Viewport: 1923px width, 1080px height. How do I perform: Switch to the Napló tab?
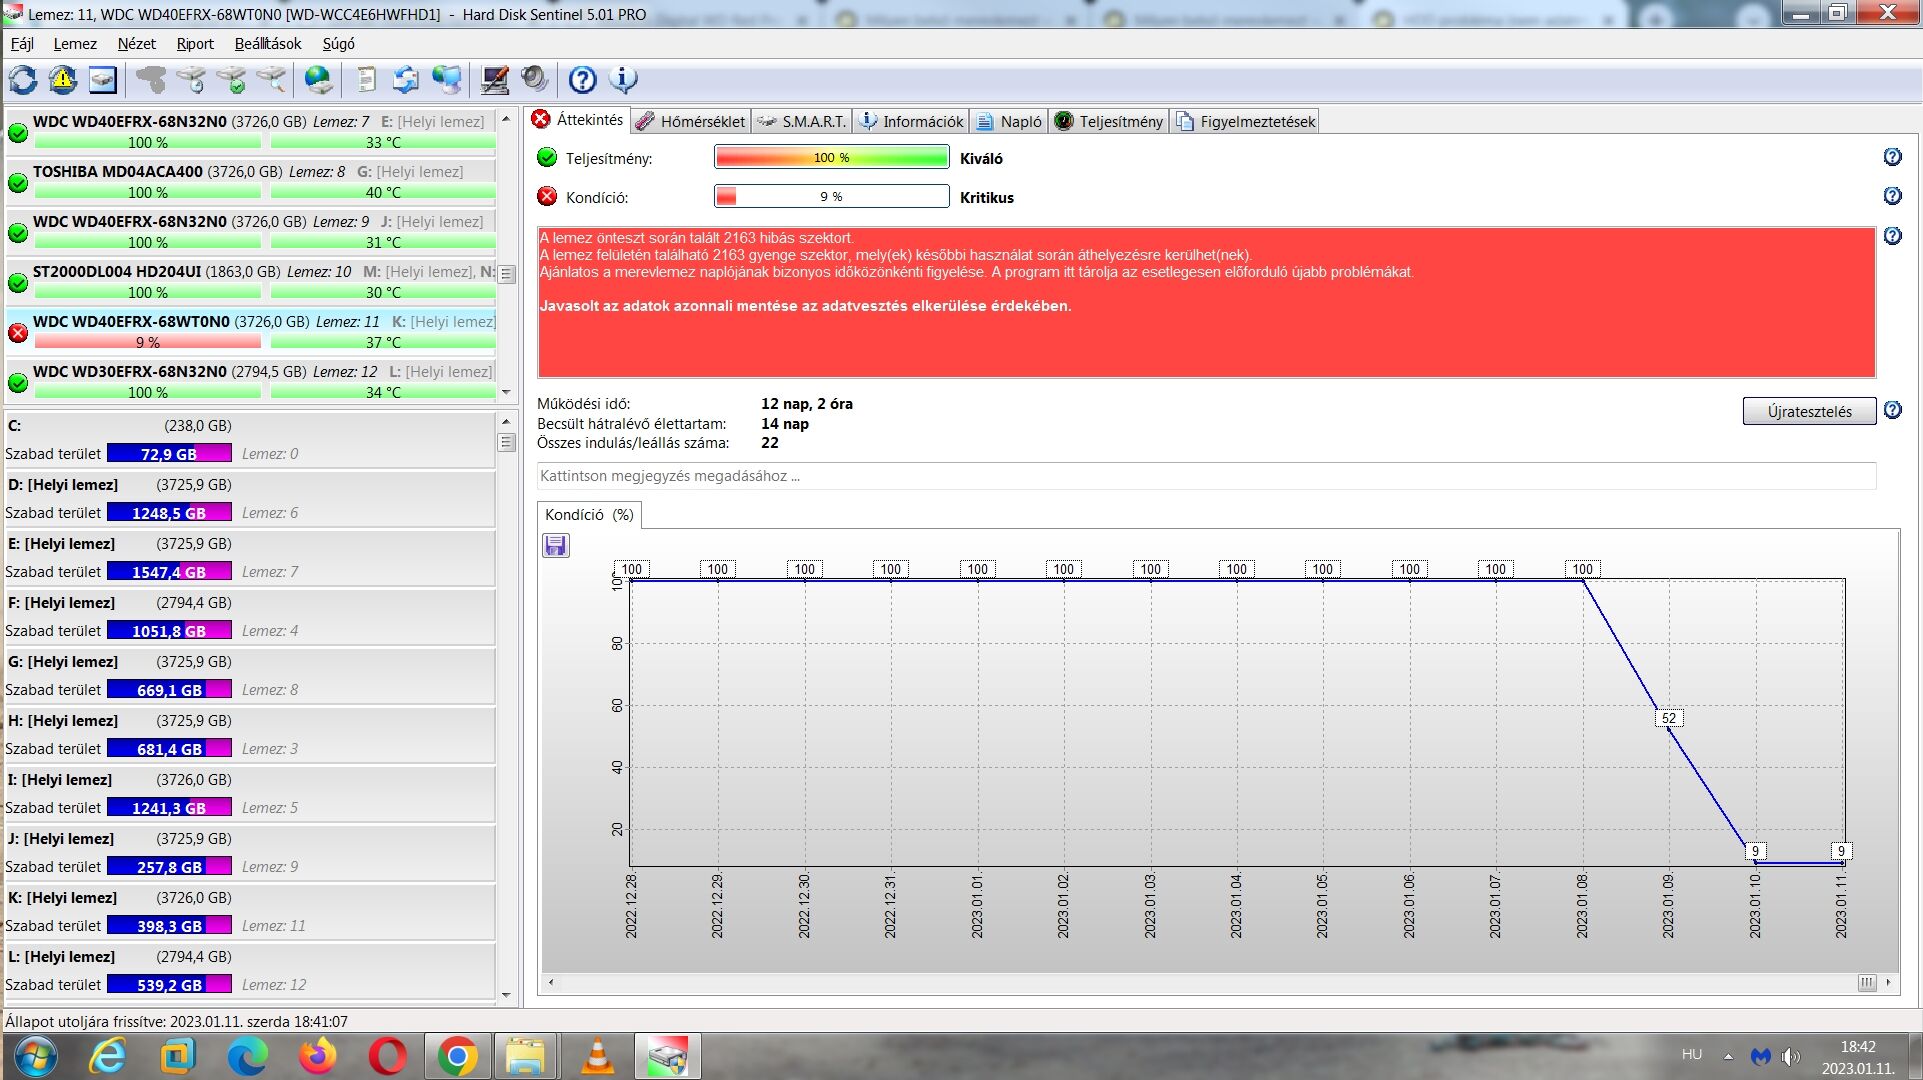pyautogui.click(x=1008, y=121)
